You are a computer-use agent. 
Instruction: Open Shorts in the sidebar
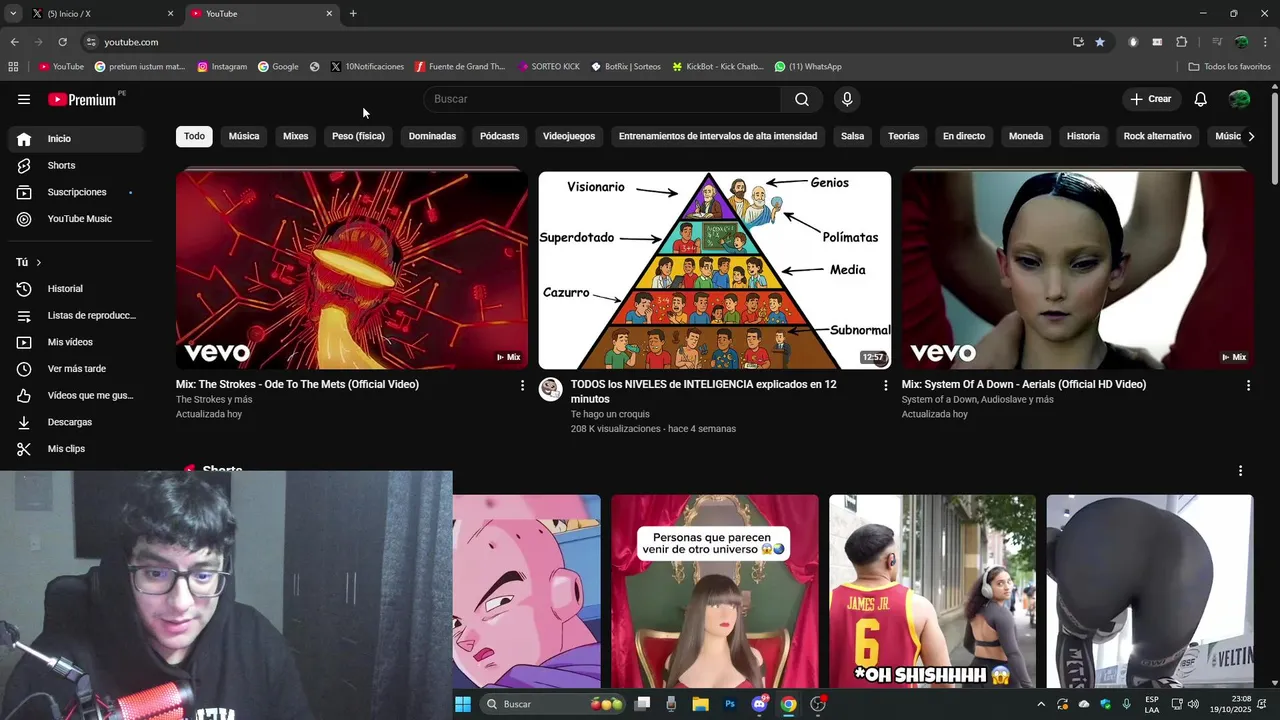pyautogui.click(x=76, y=165)
